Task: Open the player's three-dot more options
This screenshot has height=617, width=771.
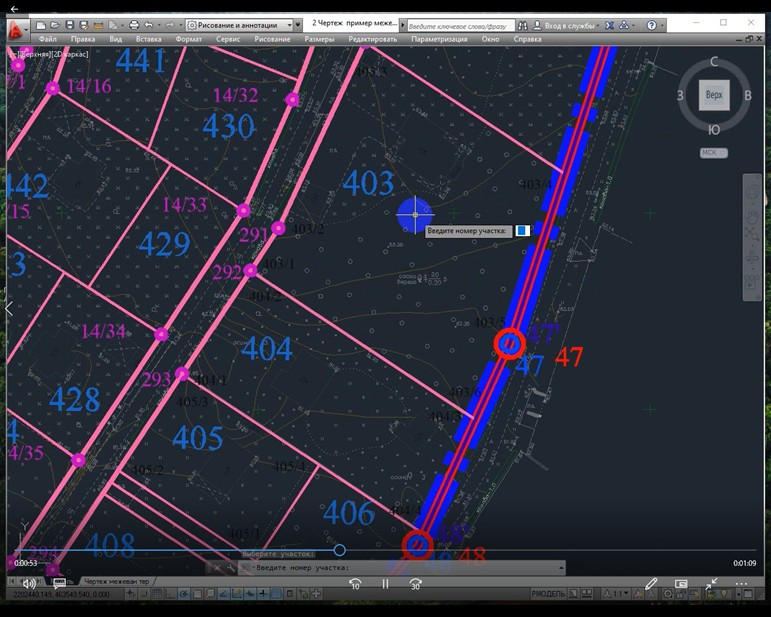Action: (x=741, y=584)
